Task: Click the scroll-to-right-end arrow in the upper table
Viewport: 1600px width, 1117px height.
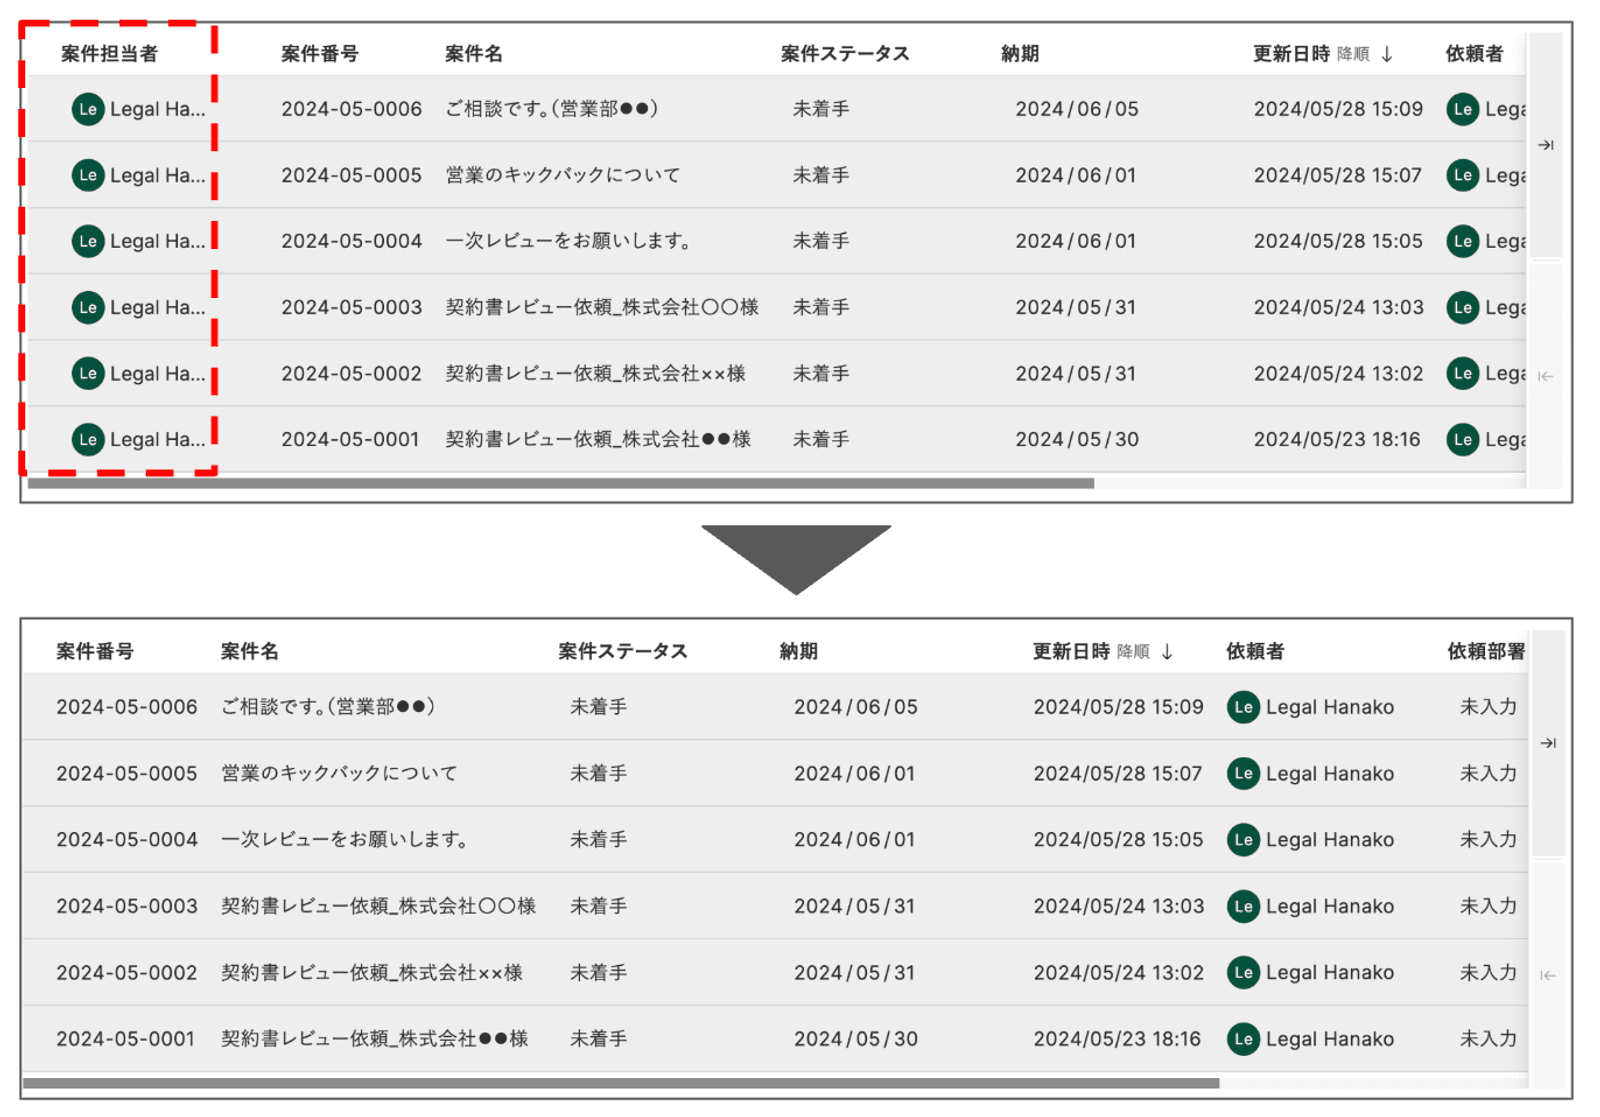Action: click(1546, 145)
